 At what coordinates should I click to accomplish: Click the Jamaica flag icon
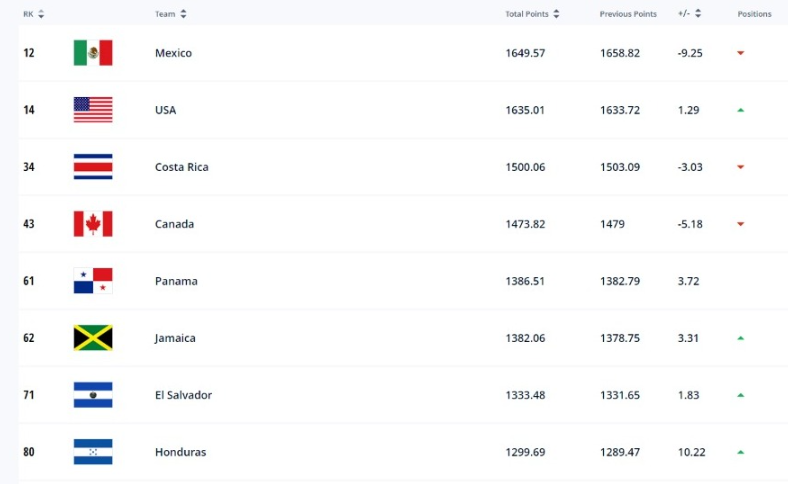(93, 338)
